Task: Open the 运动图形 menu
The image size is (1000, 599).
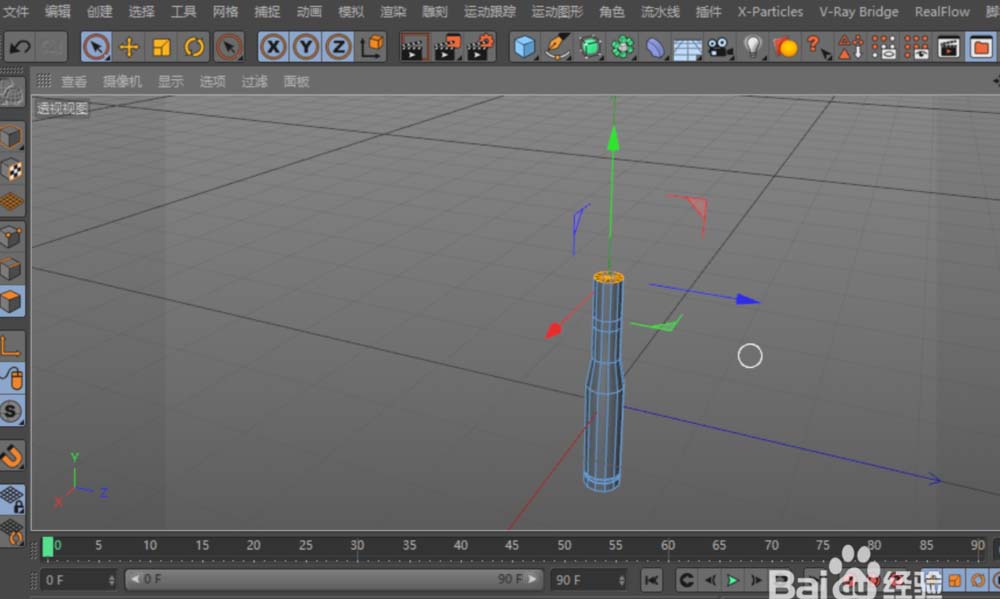Action: [557, 12]
